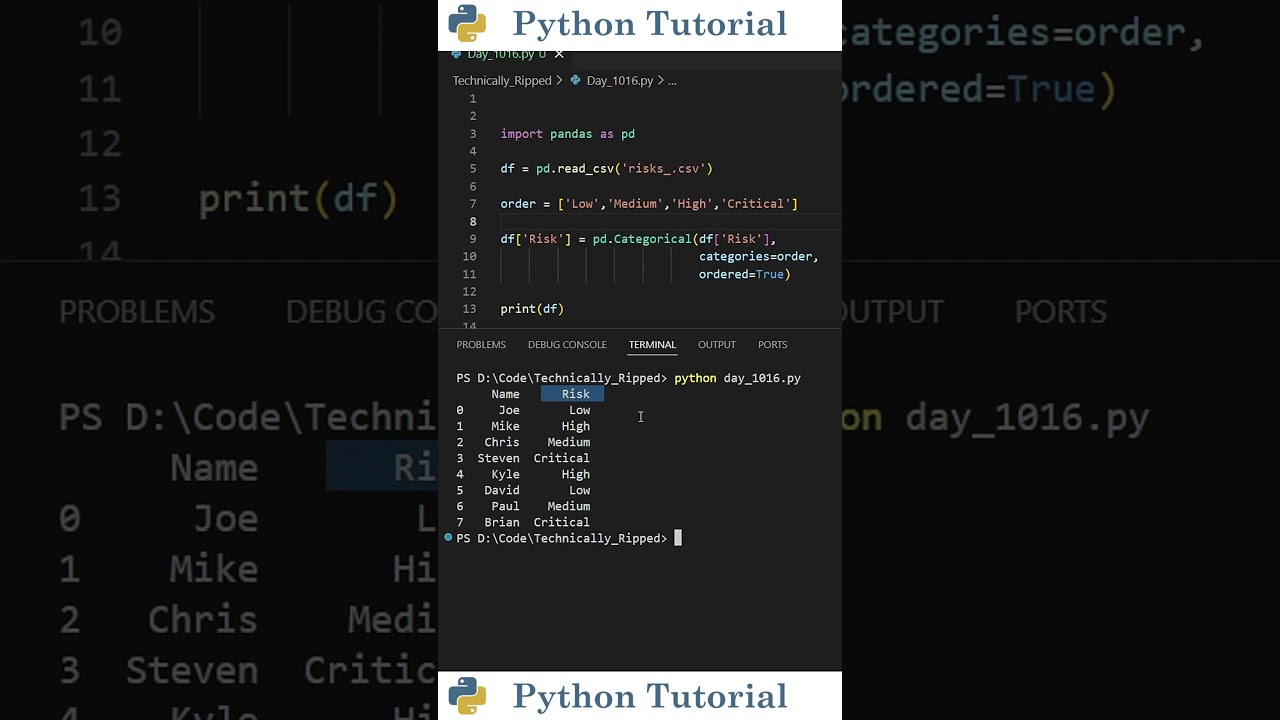Image resolution: width=1280 pixels, height=720 pixels.
Task: Close the Day_1016.py editor tab
Action: click(559, 54)
